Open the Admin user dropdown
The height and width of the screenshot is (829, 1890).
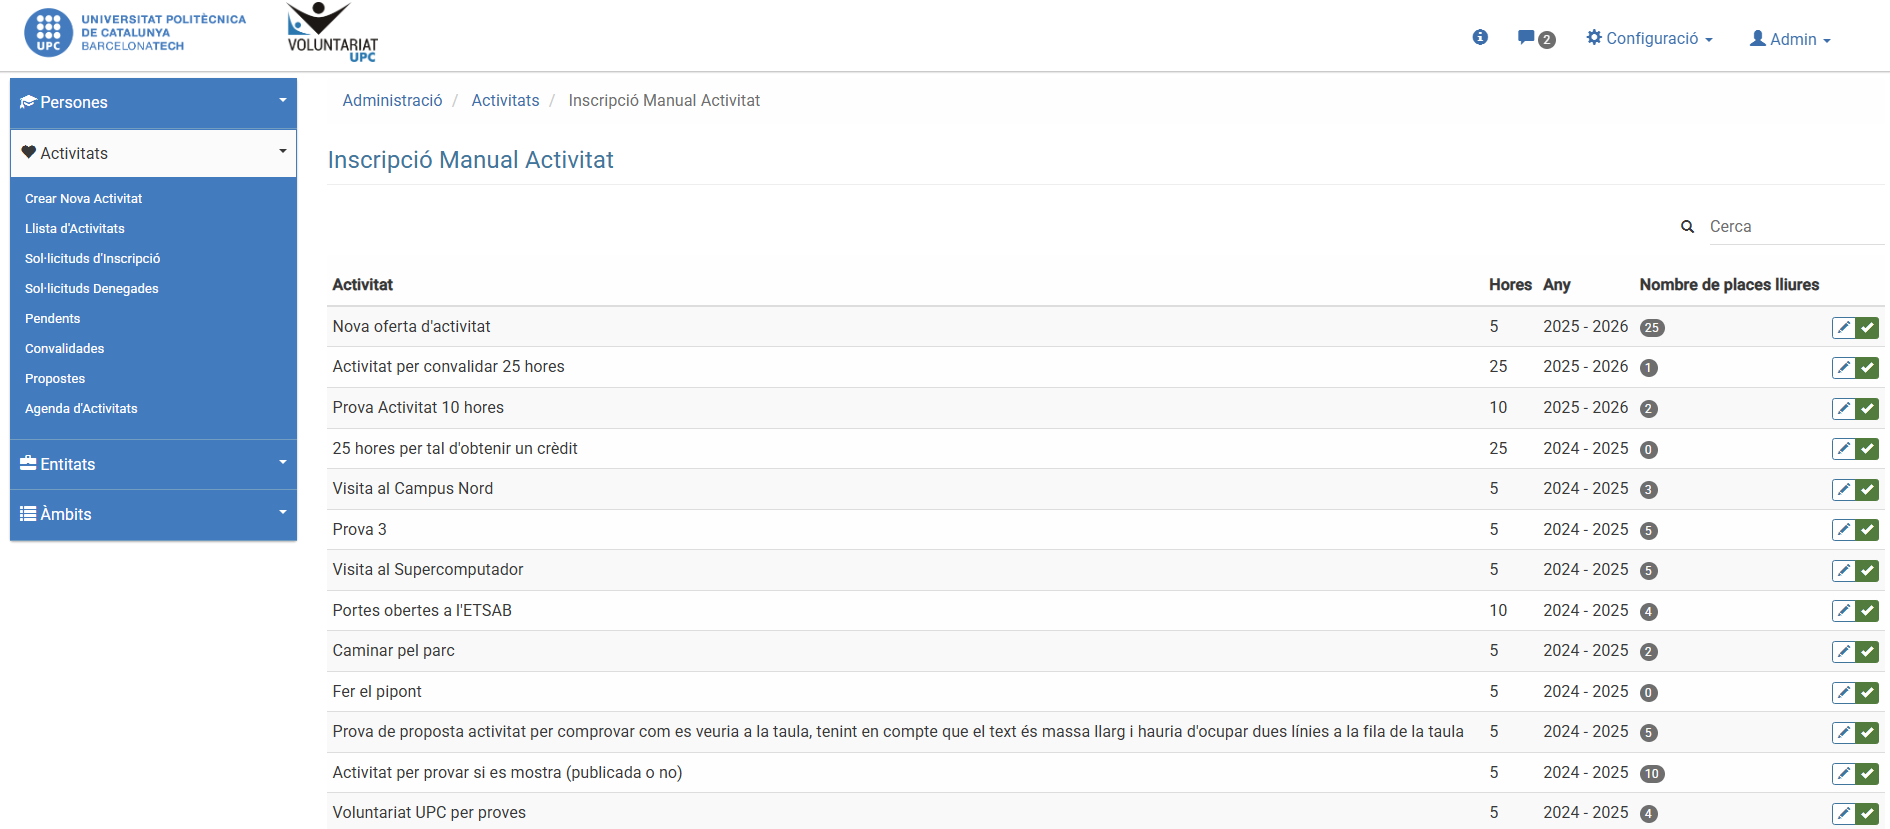point(1790,40)
